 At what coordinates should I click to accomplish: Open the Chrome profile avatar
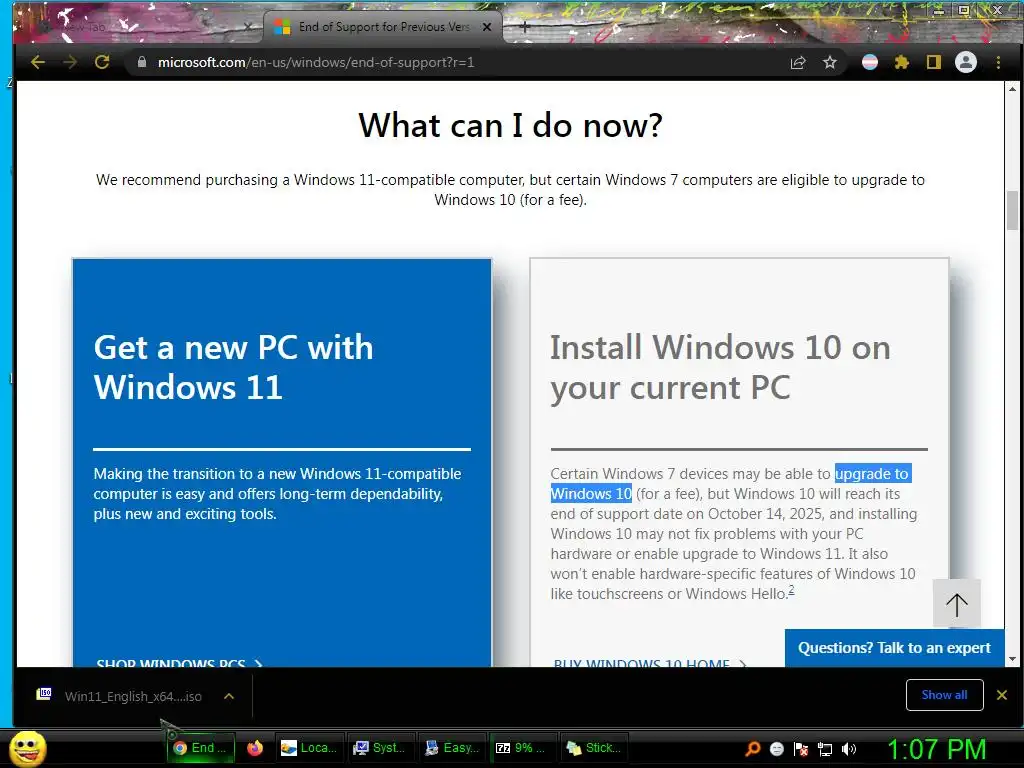966,63
